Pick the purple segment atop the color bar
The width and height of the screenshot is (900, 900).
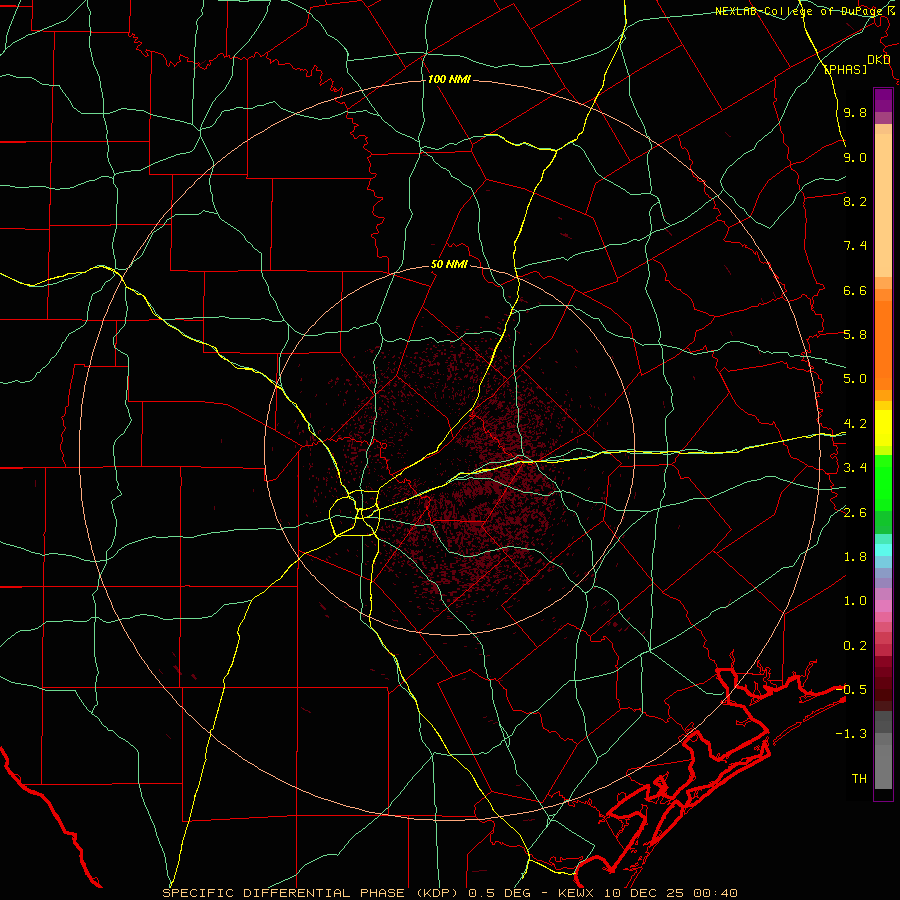pos(883,100)
